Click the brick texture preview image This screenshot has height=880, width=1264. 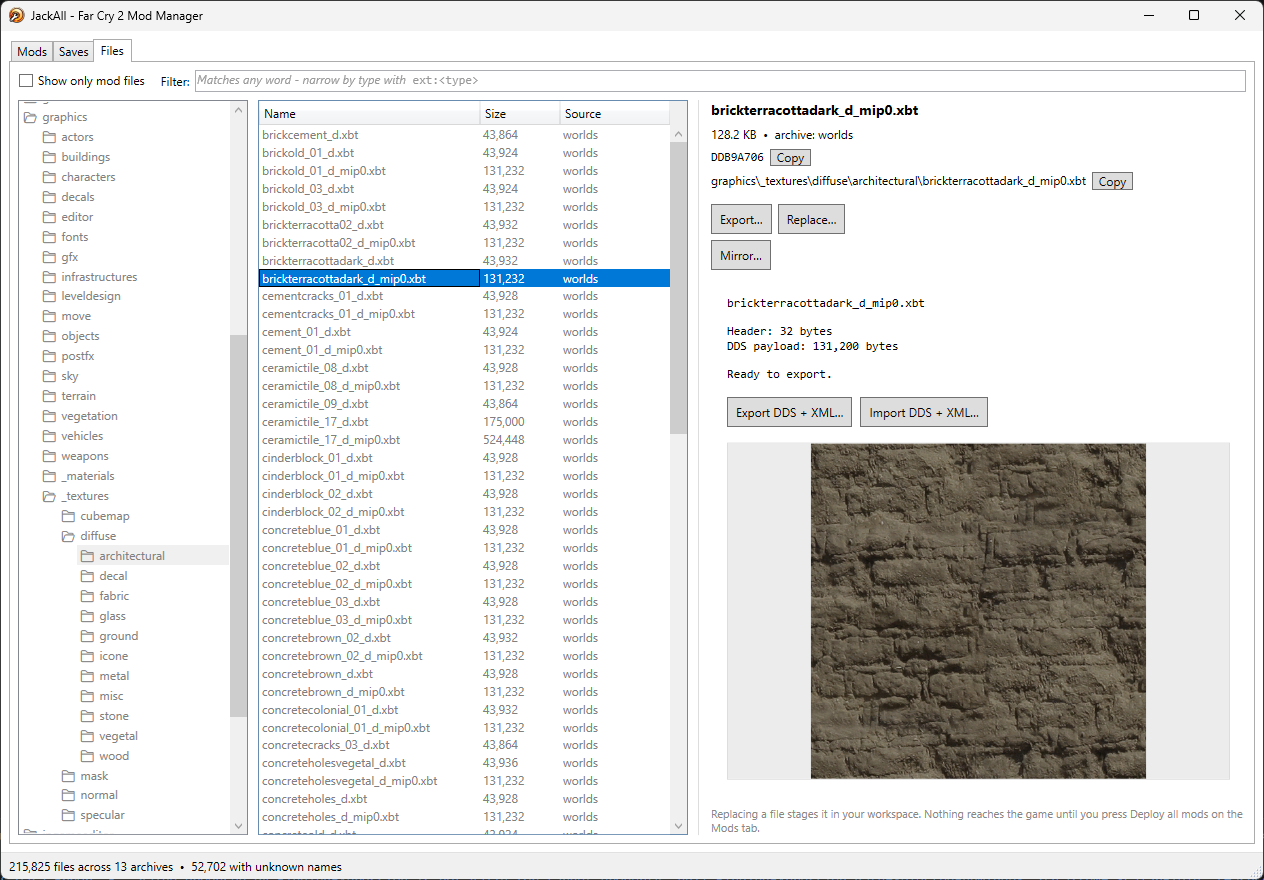978,611
